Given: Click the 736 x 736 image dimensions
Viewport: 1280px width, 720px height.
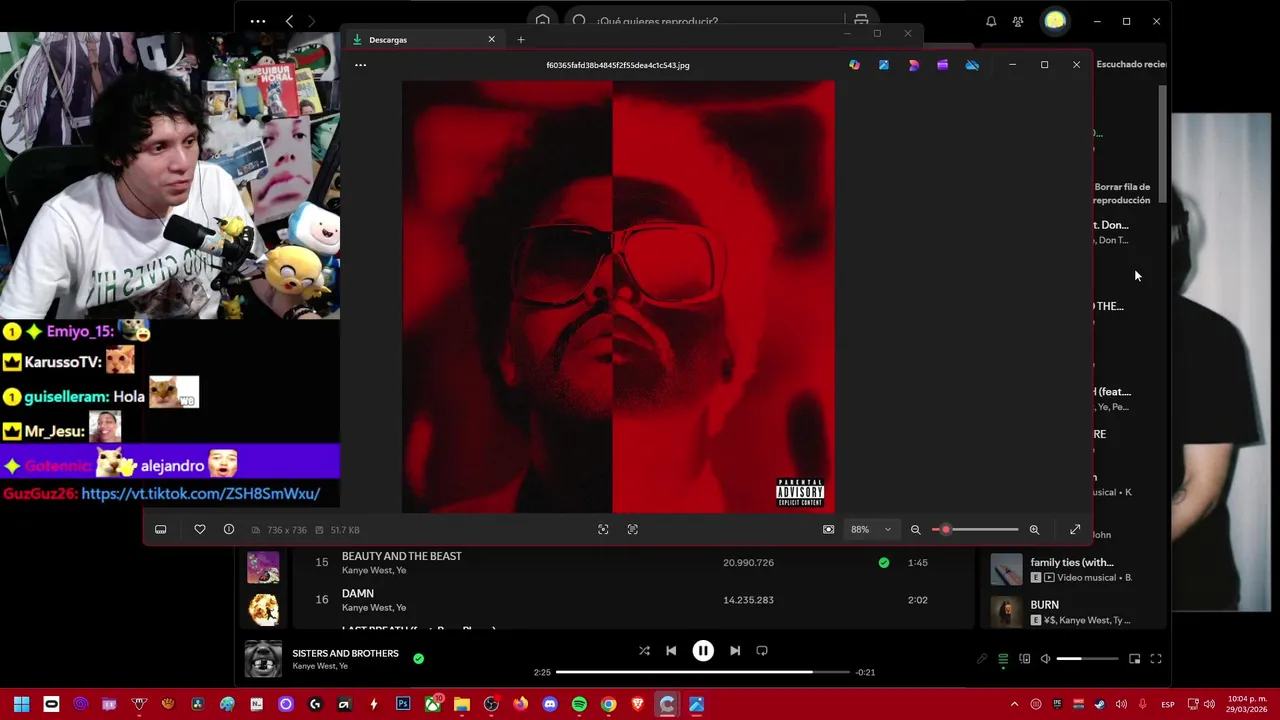Looking at the screenshot, I should 286,530.
